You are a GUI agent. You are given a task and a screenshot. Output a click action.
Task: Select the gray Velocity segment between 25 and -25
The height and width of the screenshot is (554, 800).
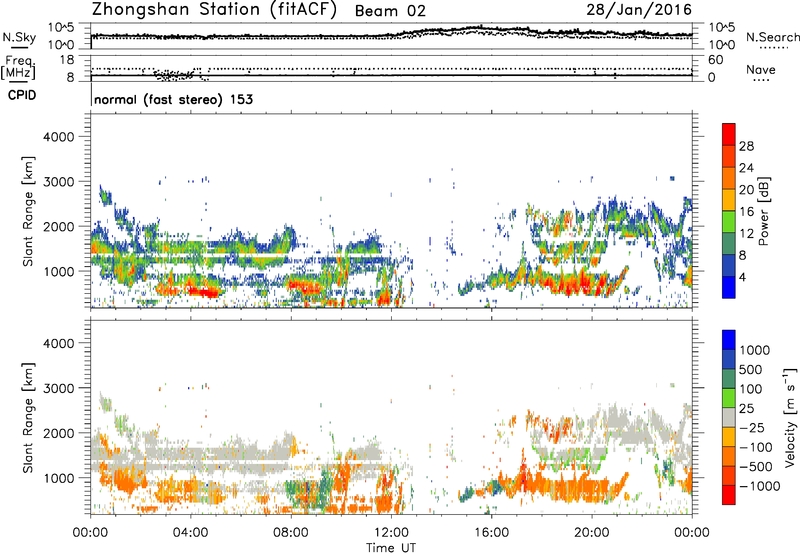click(x=729, y=417)
